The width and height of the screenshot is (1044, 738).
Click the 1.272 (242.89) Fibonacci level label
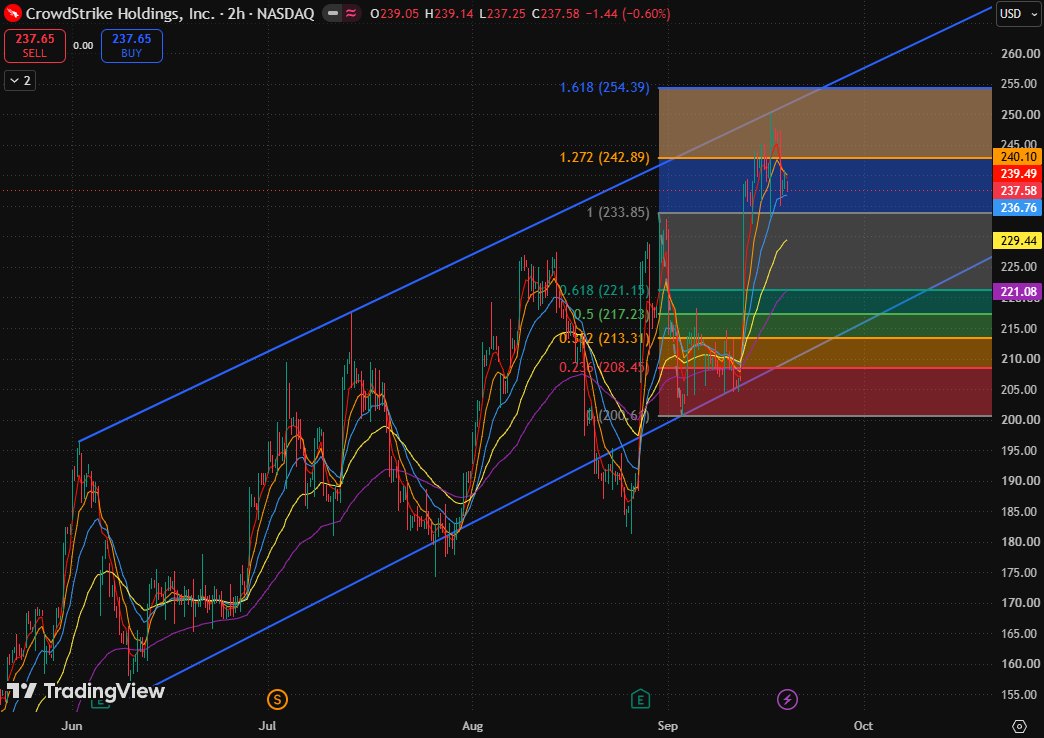point(605,158)
